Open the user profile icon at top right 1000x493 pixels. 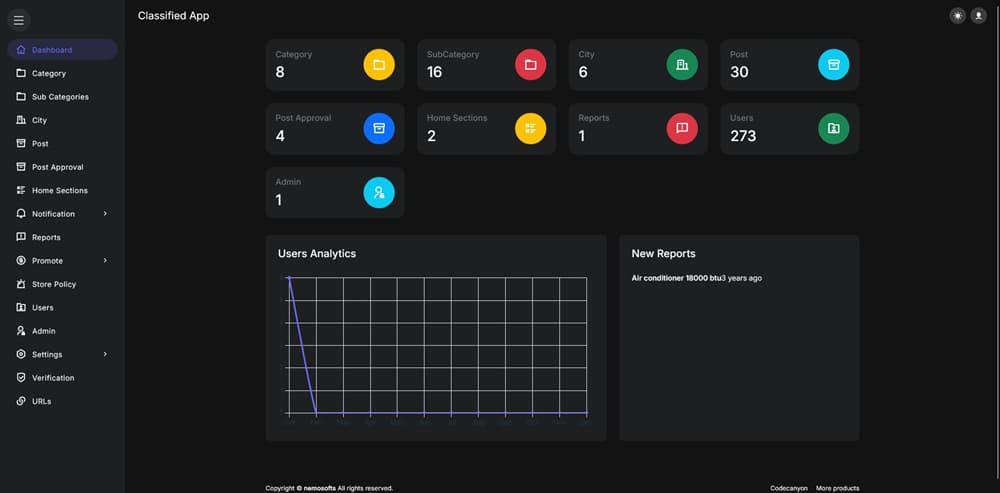pos(978,16)
